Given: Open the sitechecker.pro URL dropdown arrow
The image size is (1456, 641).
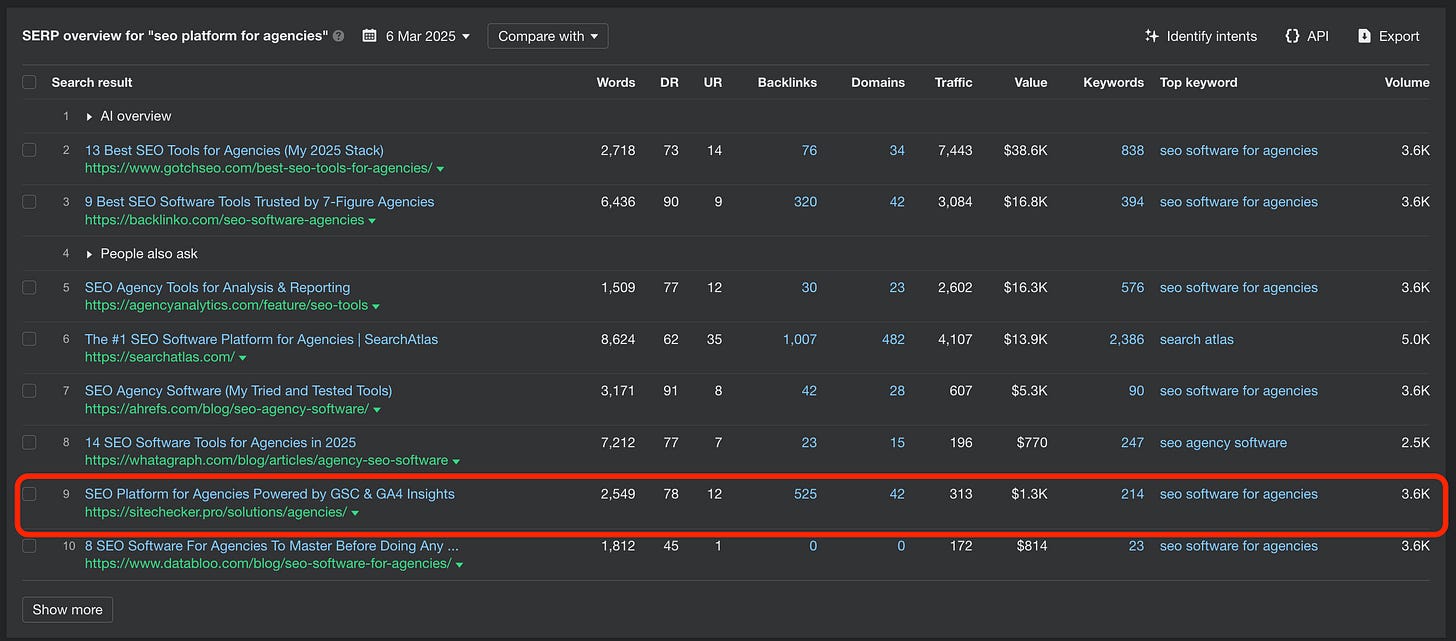Looking at the screenshot, I should [355, 513].
